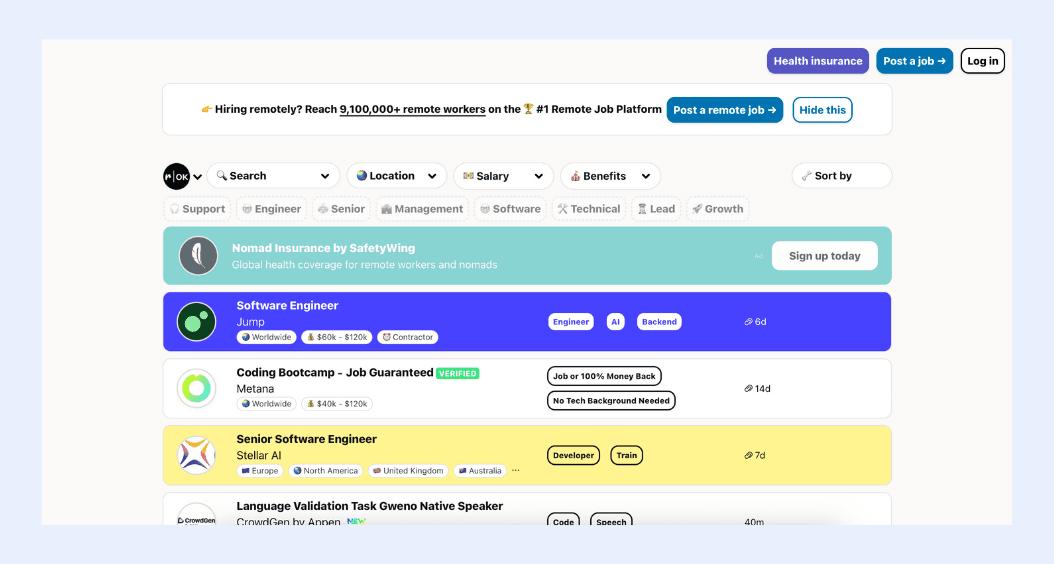Click the $60k - $120k salary tag
The image size is (1054, 564).
[337, 337]
